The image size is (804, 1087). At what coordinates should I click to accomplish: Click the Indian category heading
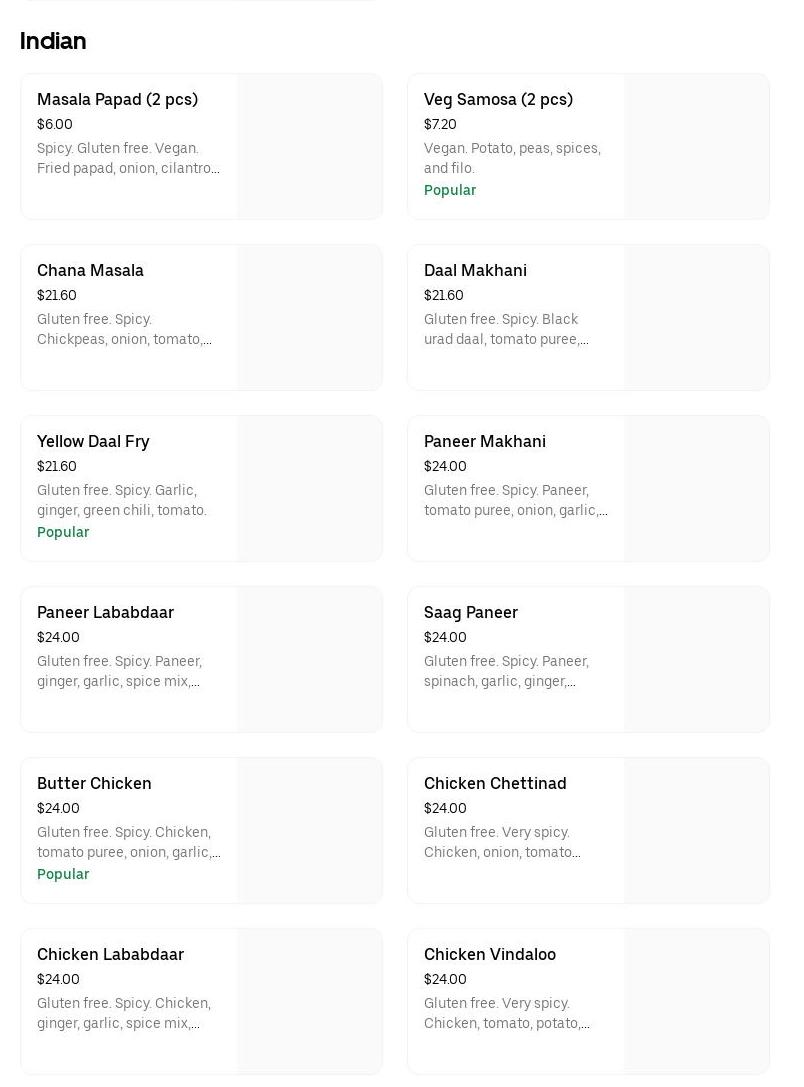click(x=53, y=41)
